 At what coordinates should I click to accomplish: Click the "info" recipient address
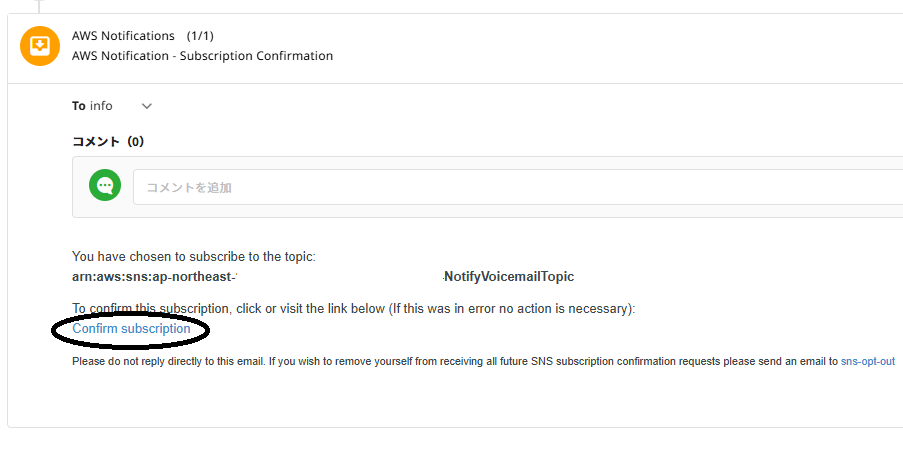click(101, 106)
